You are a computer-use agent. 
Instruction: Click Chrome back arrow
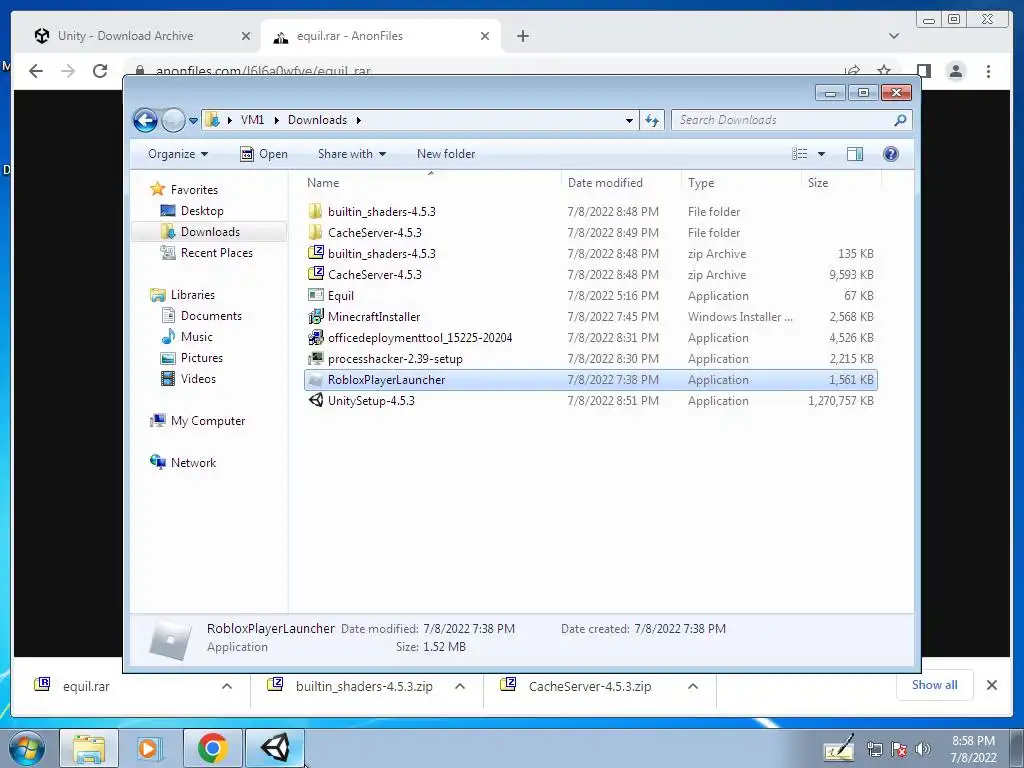pyautogui.click(x=36, y=71)
